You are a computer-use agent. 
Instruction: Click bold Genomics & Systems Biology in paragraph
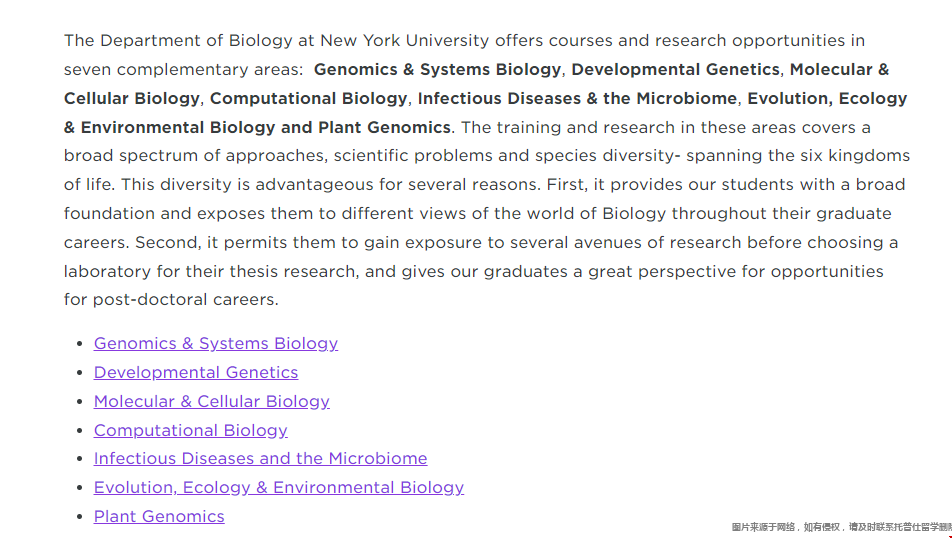(437, 70)
